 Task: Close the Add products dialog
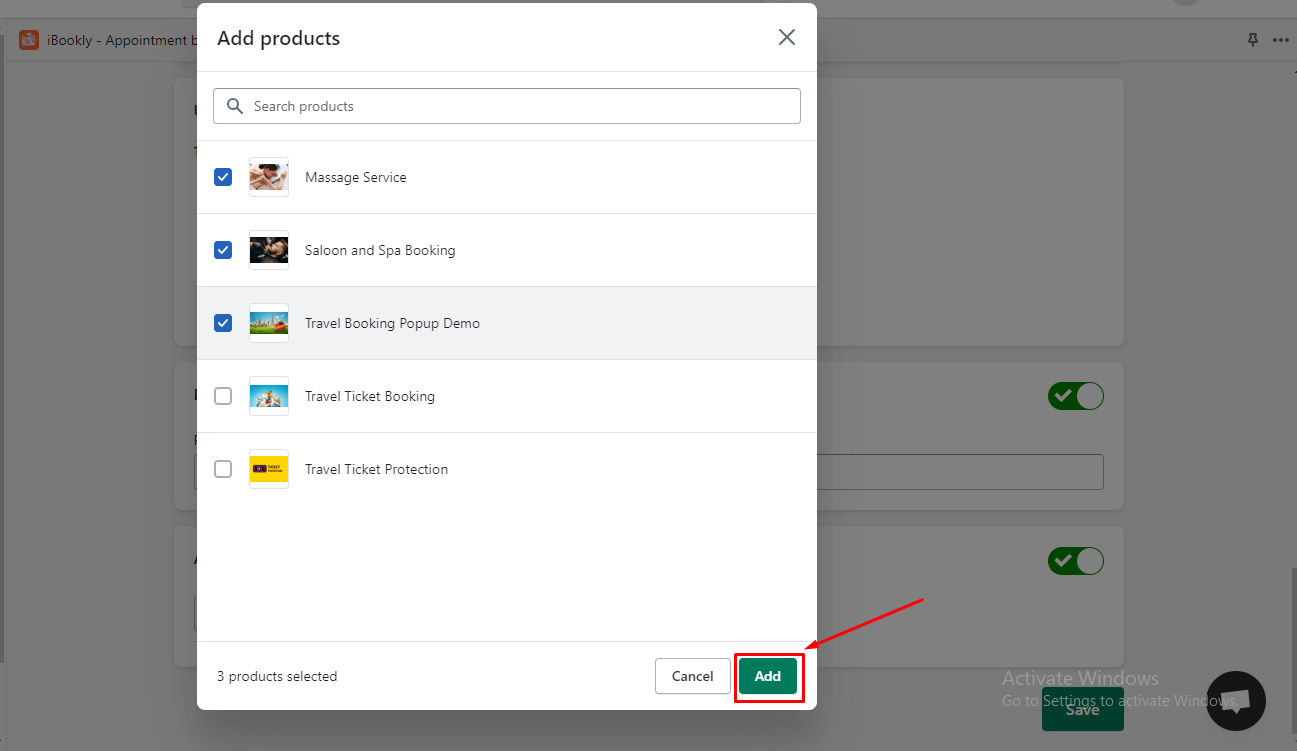tap(787, 38)
